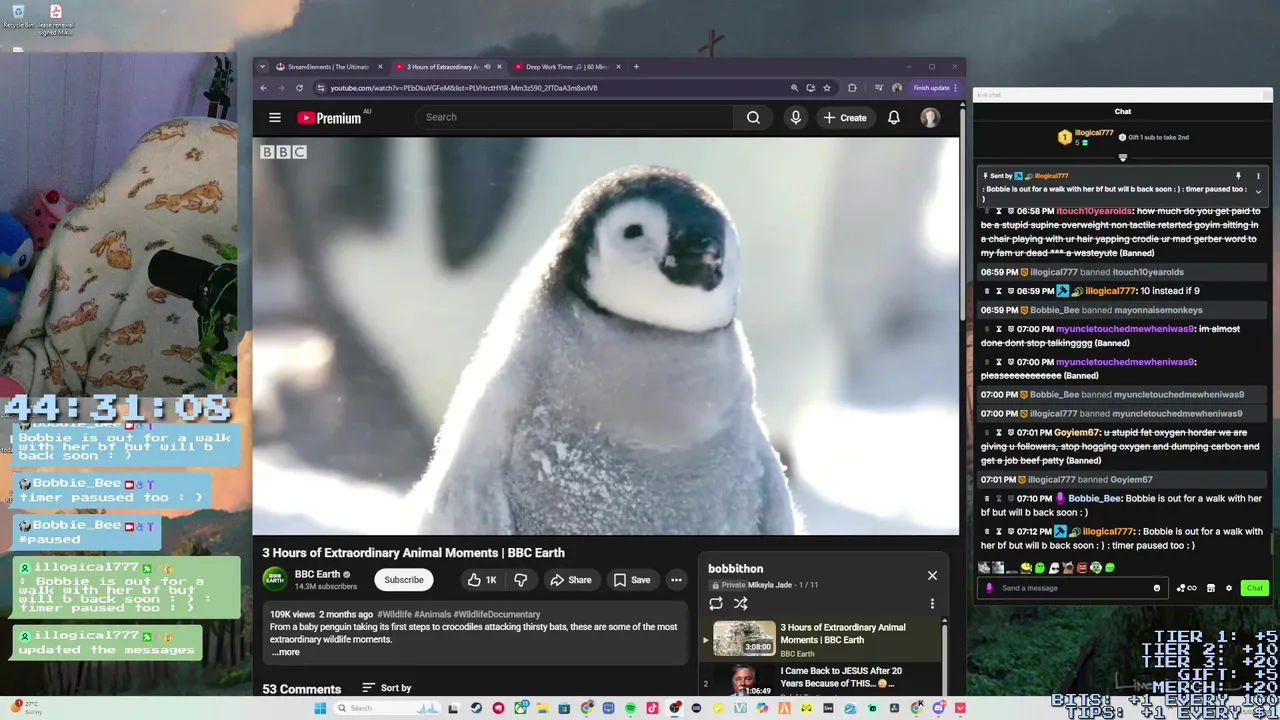Click the BBC Earth channel avatar
This screenshot has width=1280, height=720.
point(275,580)
